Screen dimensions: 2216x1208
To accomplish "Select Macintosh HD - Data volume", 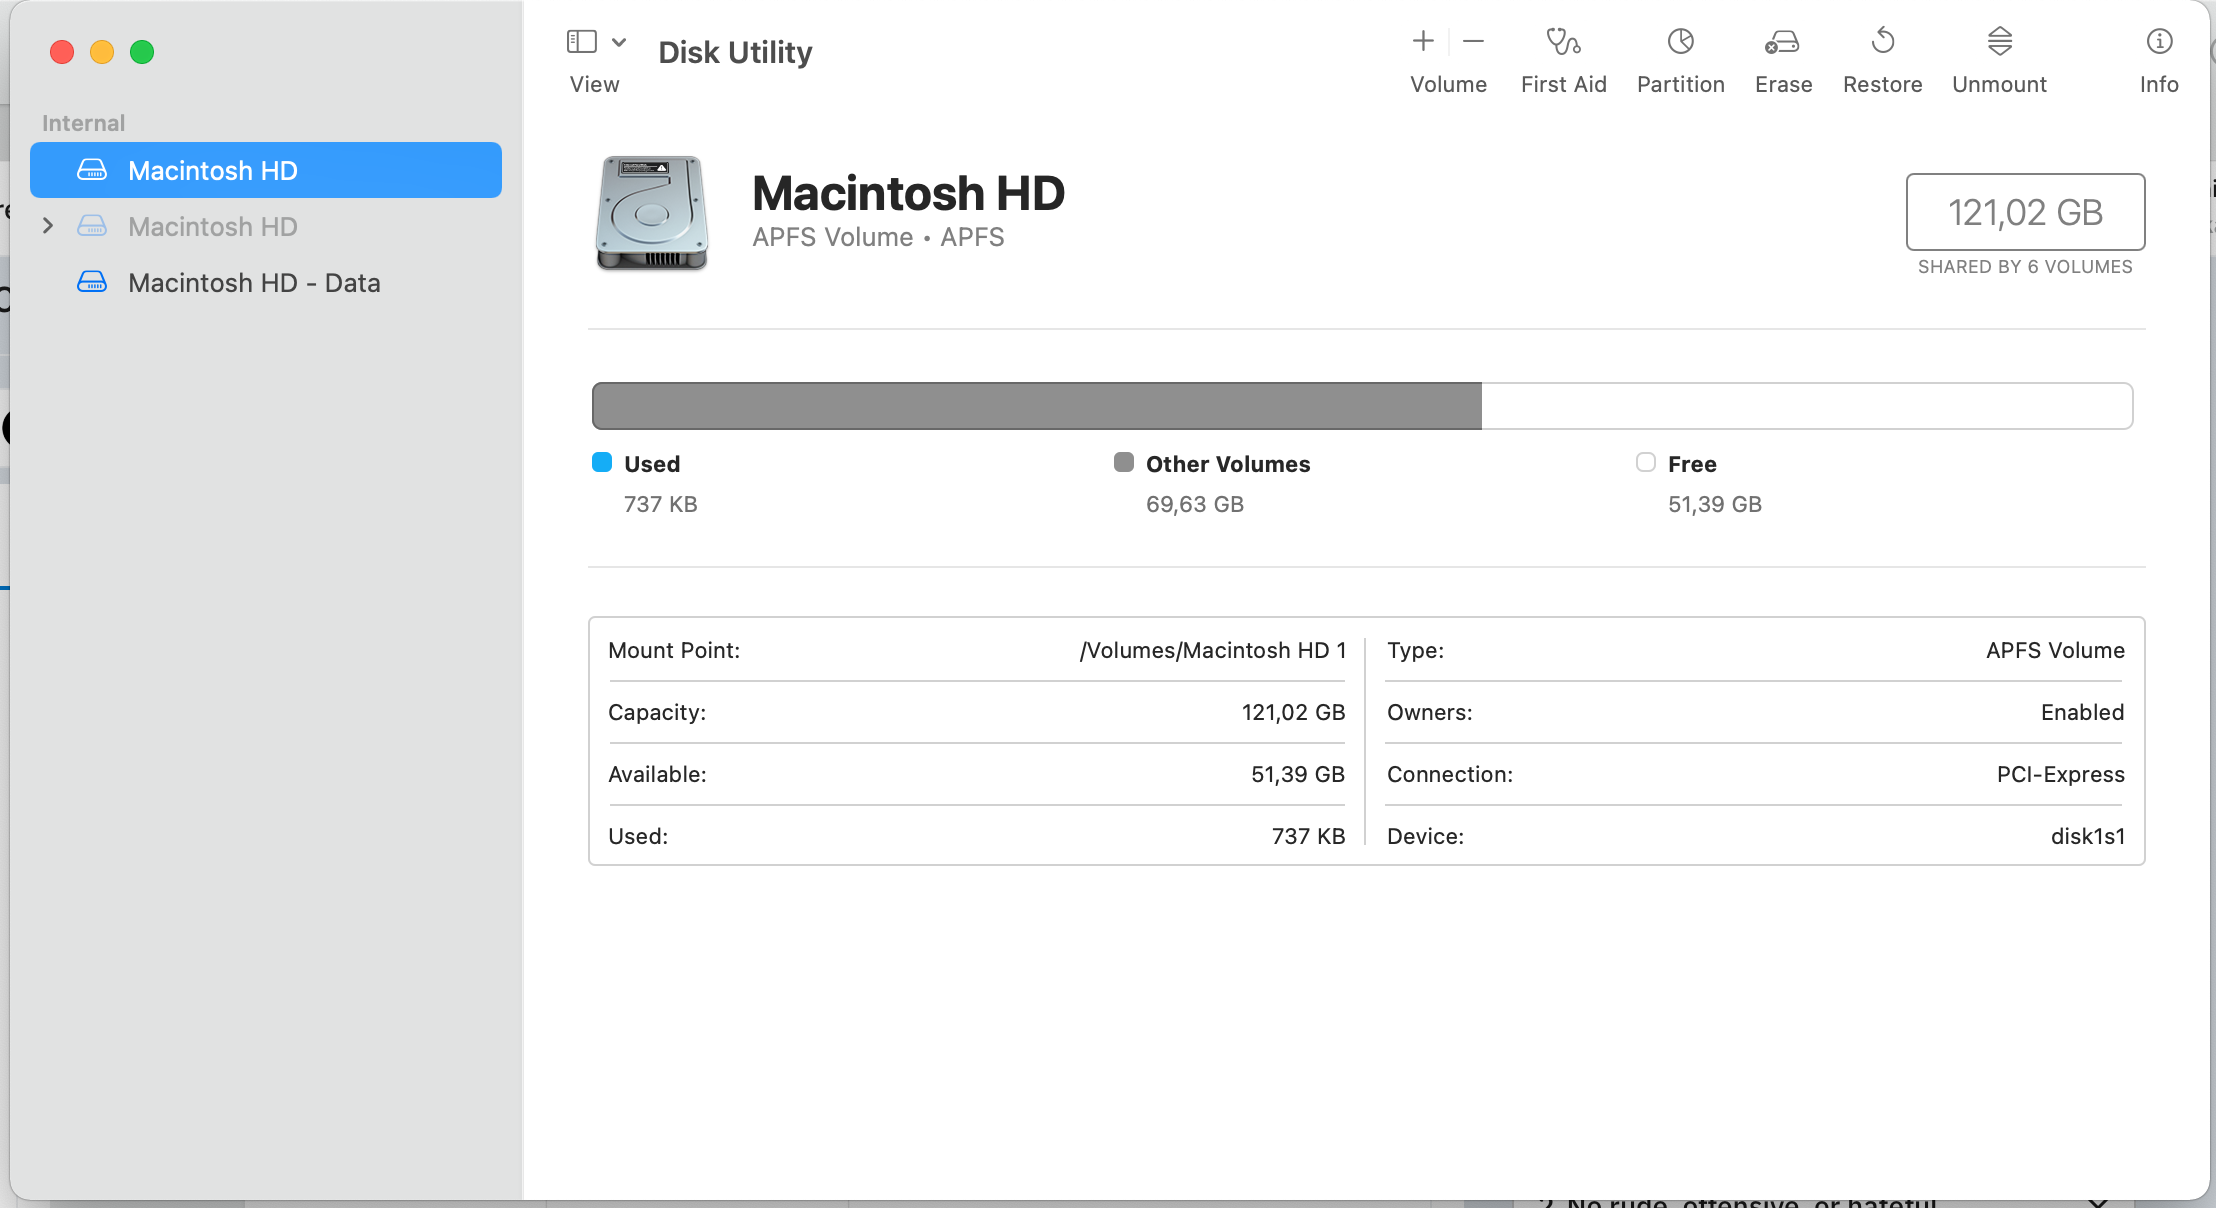I will point(254,283).
